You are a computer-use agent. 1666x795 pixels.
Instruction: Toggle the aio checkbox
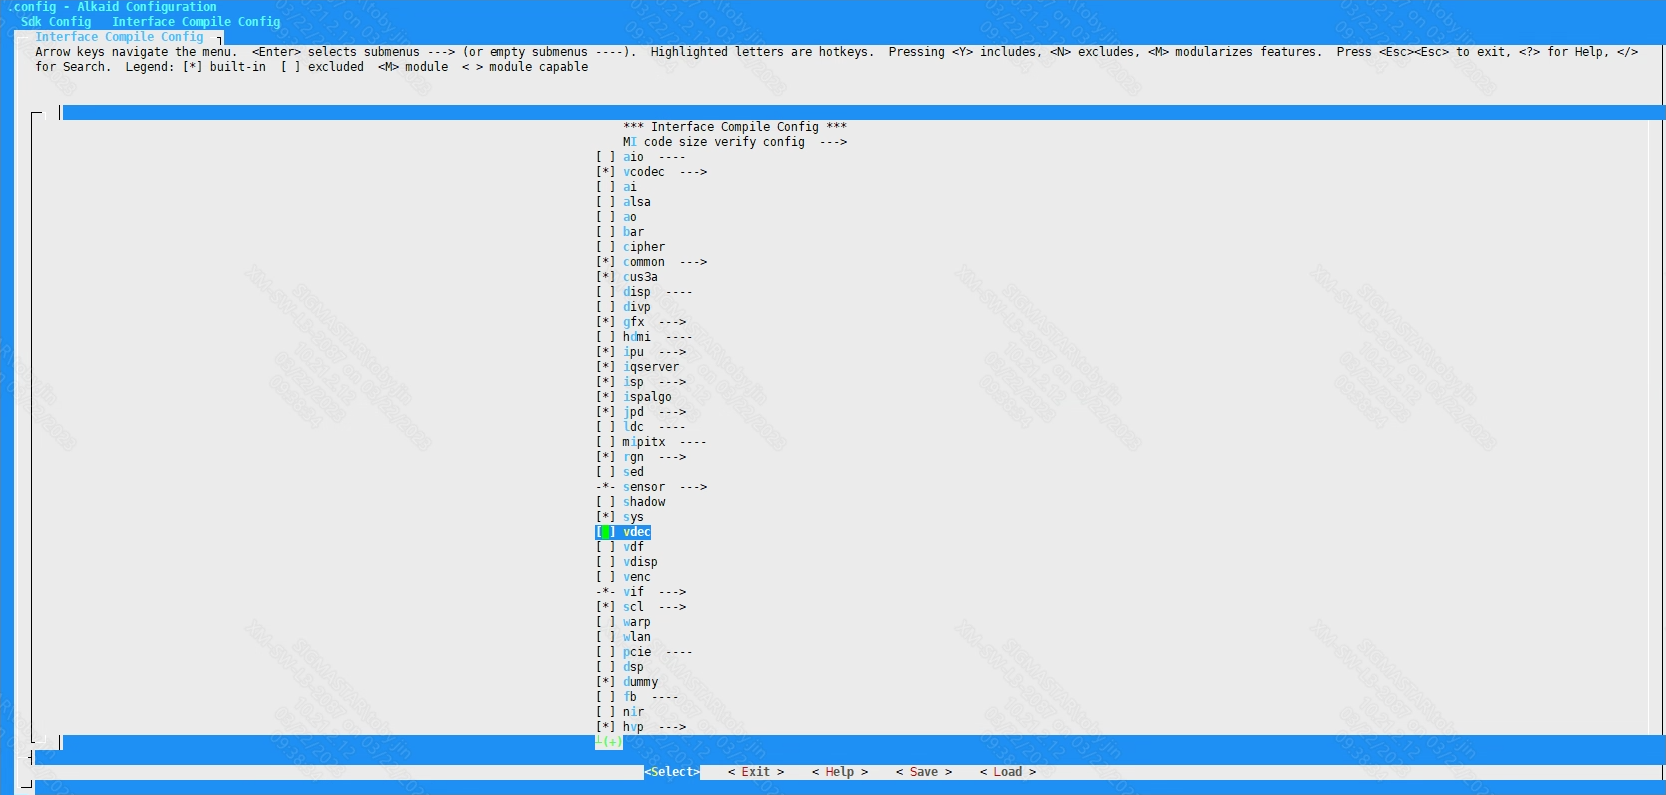pyautogui.click(x=605, y=157)
